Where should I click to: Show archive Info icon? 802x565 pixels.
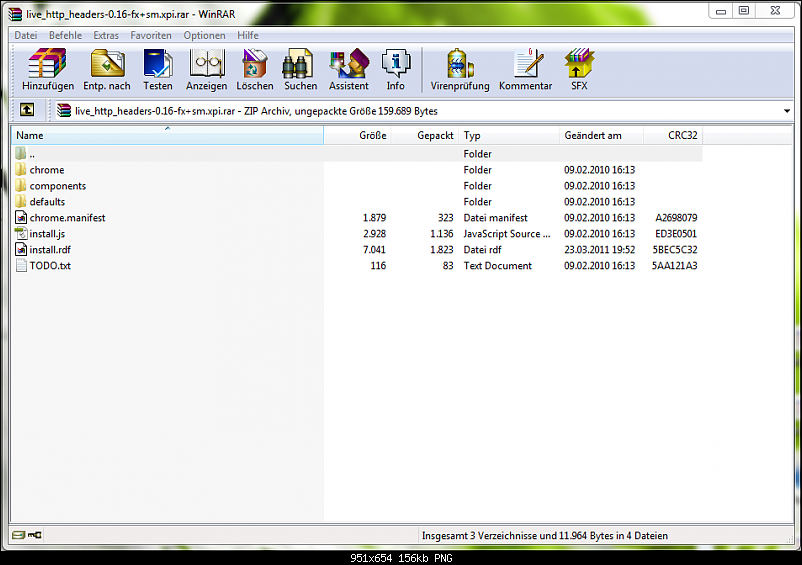pyautogui.click(x=396, y=64)
